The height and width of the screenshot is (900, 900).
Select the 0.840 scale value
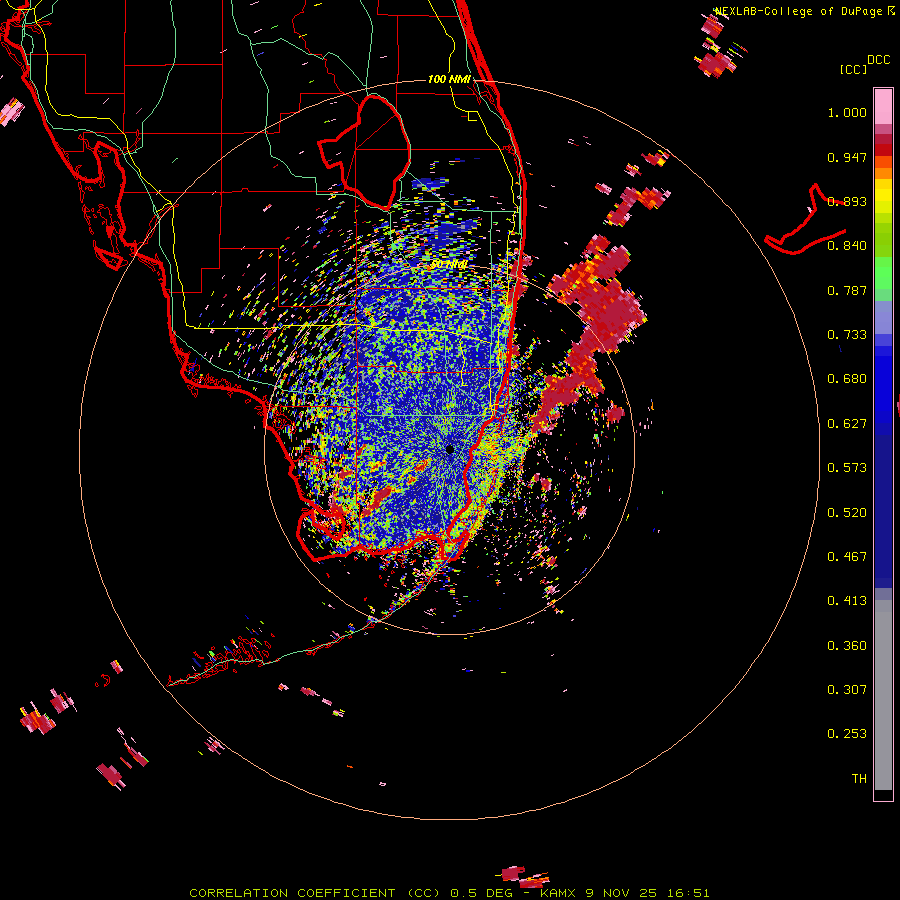847,246
